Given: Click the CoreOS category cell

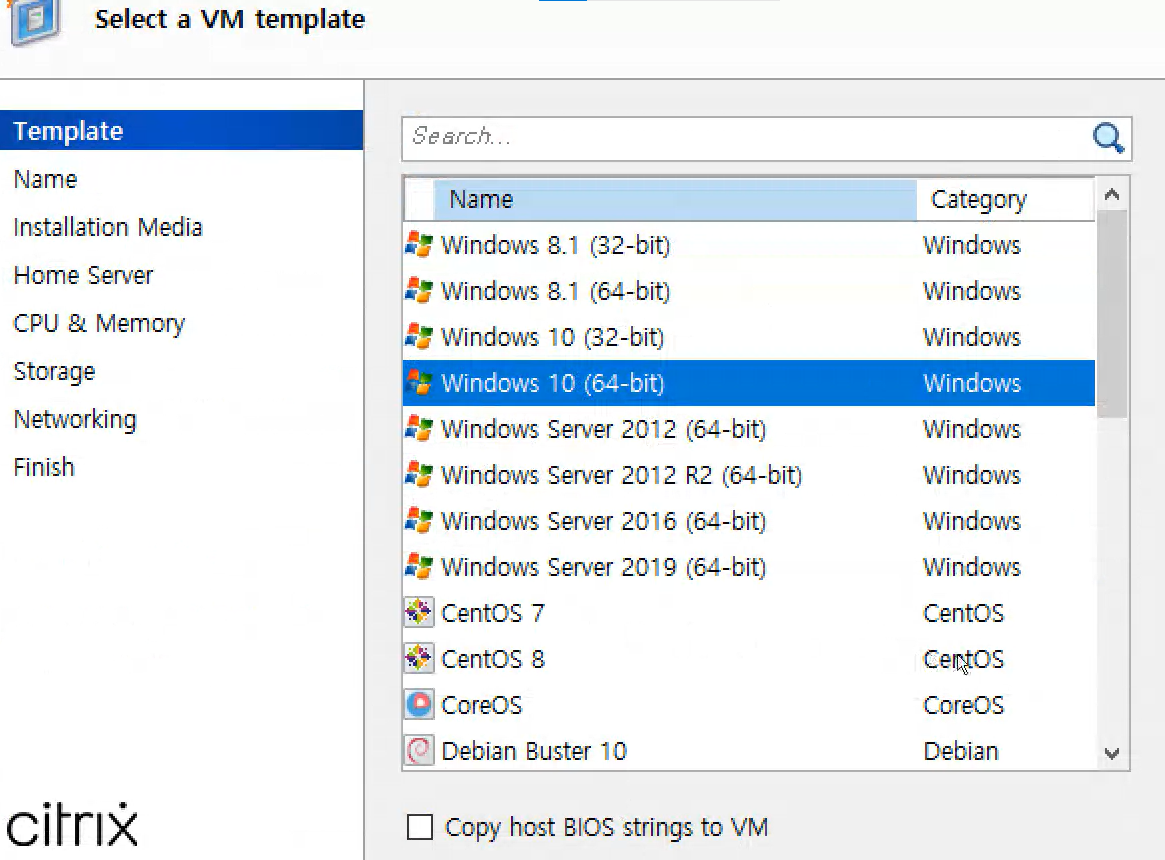Looking at the screenshot, I should pos(964,705).
